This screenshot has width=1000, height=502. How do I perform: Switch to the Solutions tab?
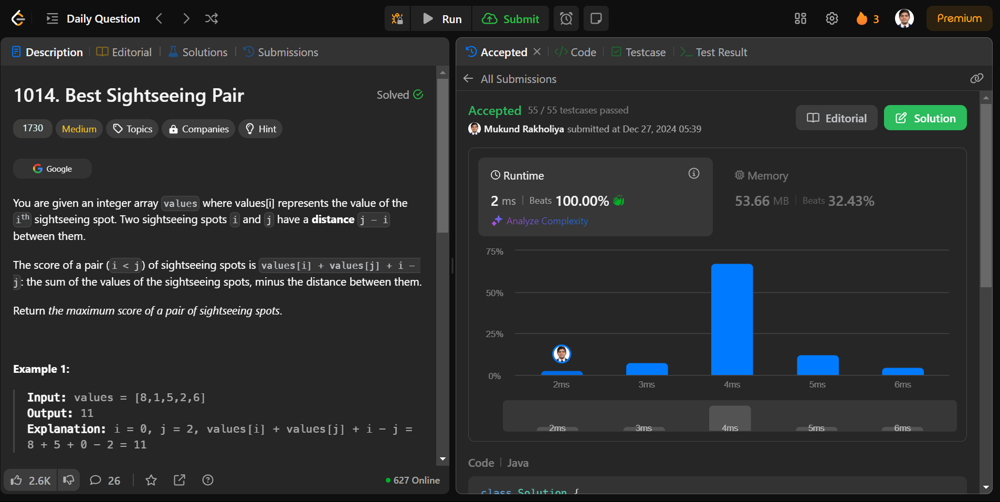(x=198, y=52)
